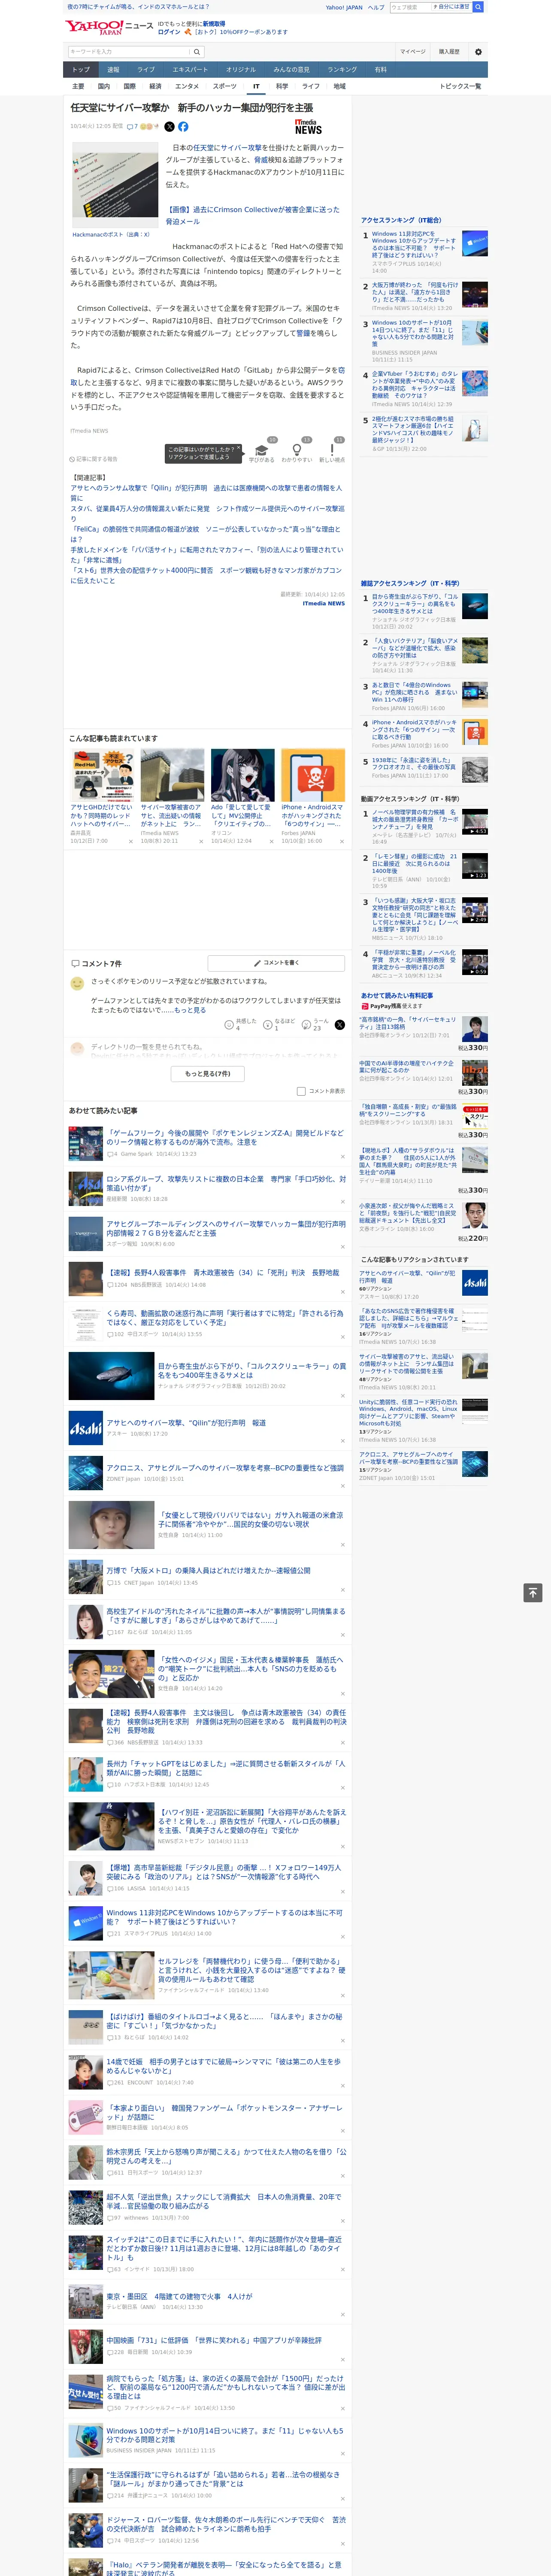Switch to the 速報 tab
The height and width of the screenshot is (2576, 551).
click(x=113, y=70)
